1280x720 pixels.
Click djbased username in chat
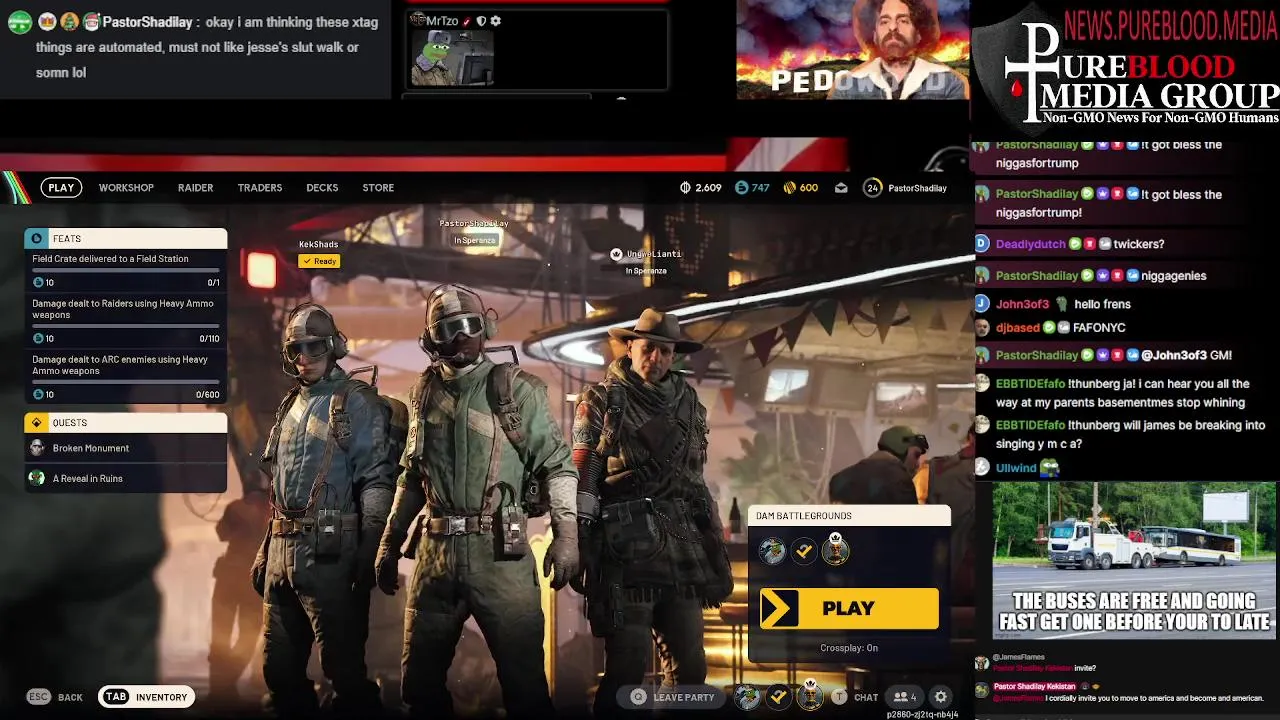tap(1018, 328)
